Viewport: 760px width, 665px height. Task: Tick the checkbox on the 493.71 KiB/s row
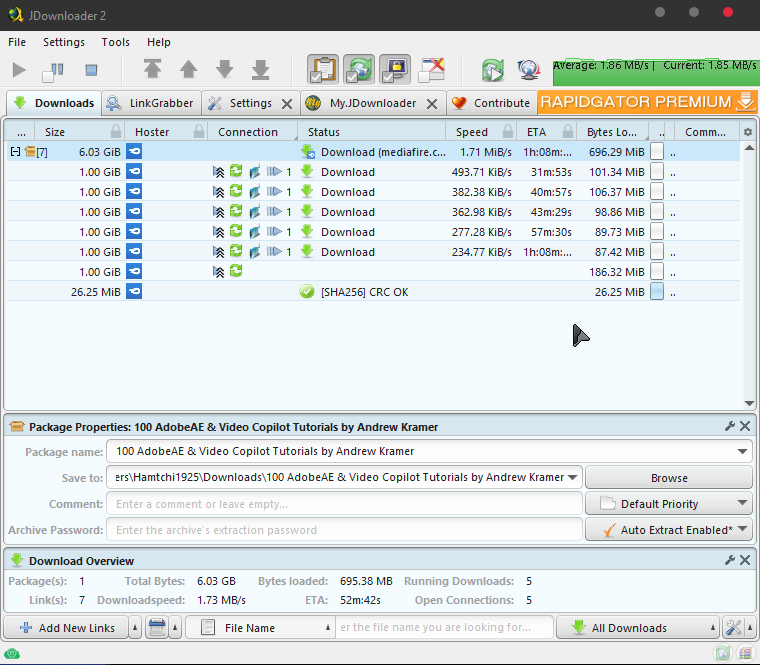click(657, 172)
